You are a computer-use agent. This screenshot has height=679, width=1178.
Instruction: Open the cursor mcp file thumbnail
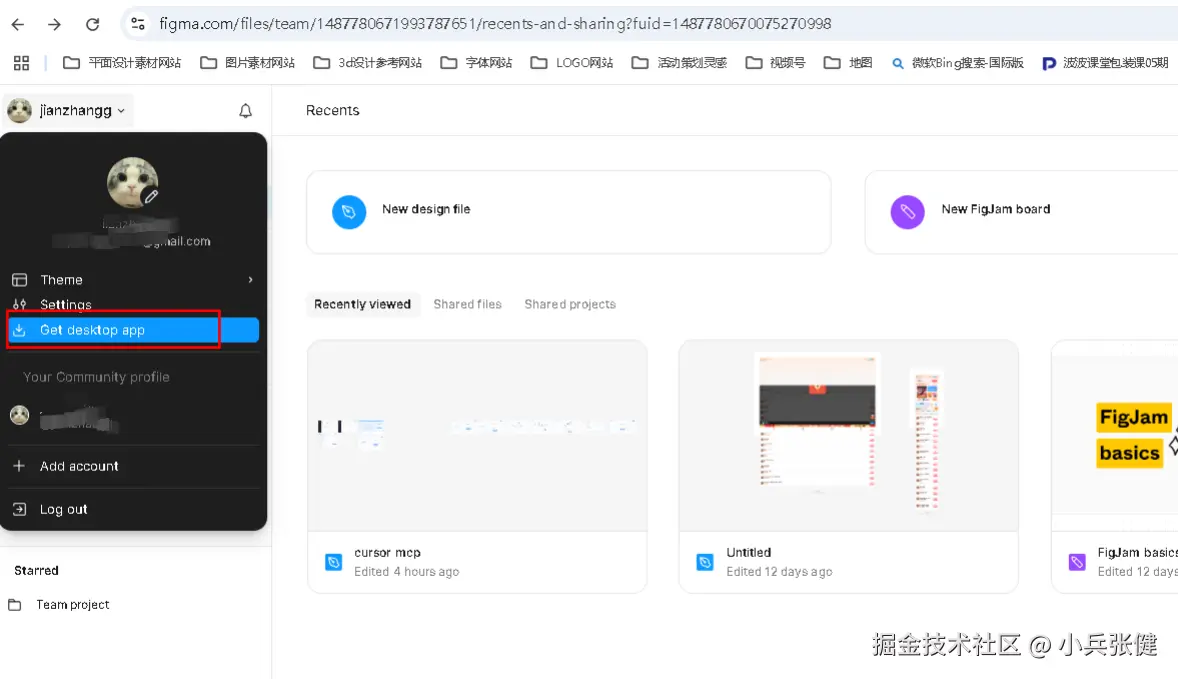[x=477, y=436]
